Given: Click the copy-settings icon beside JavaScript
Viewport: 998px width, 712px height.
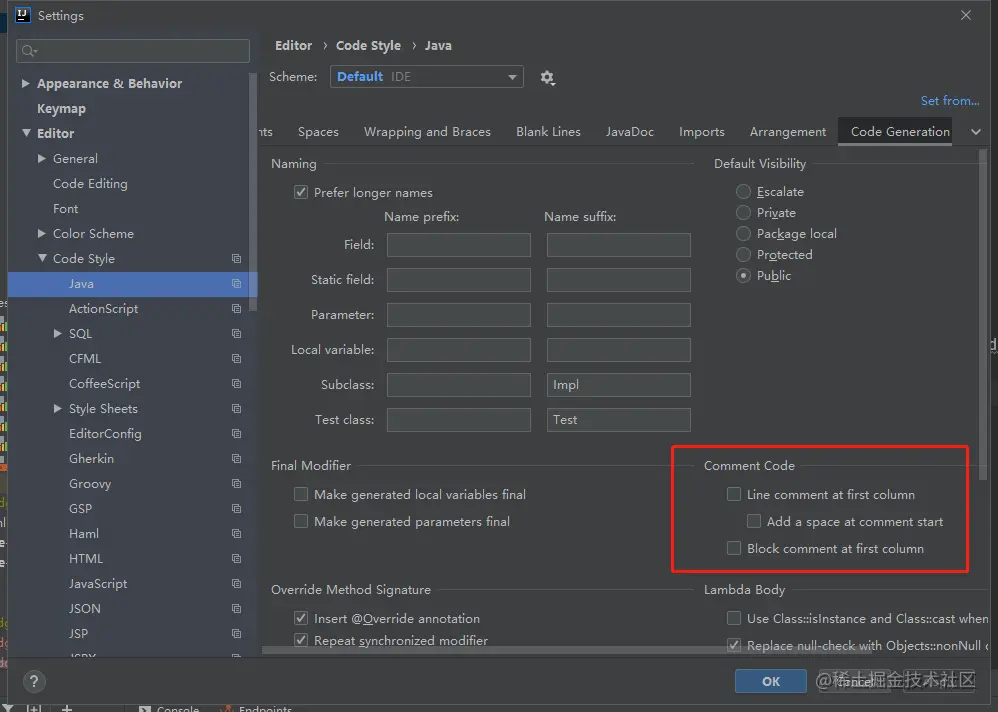Looking at the screenshot, I should (x=236, y=583).
